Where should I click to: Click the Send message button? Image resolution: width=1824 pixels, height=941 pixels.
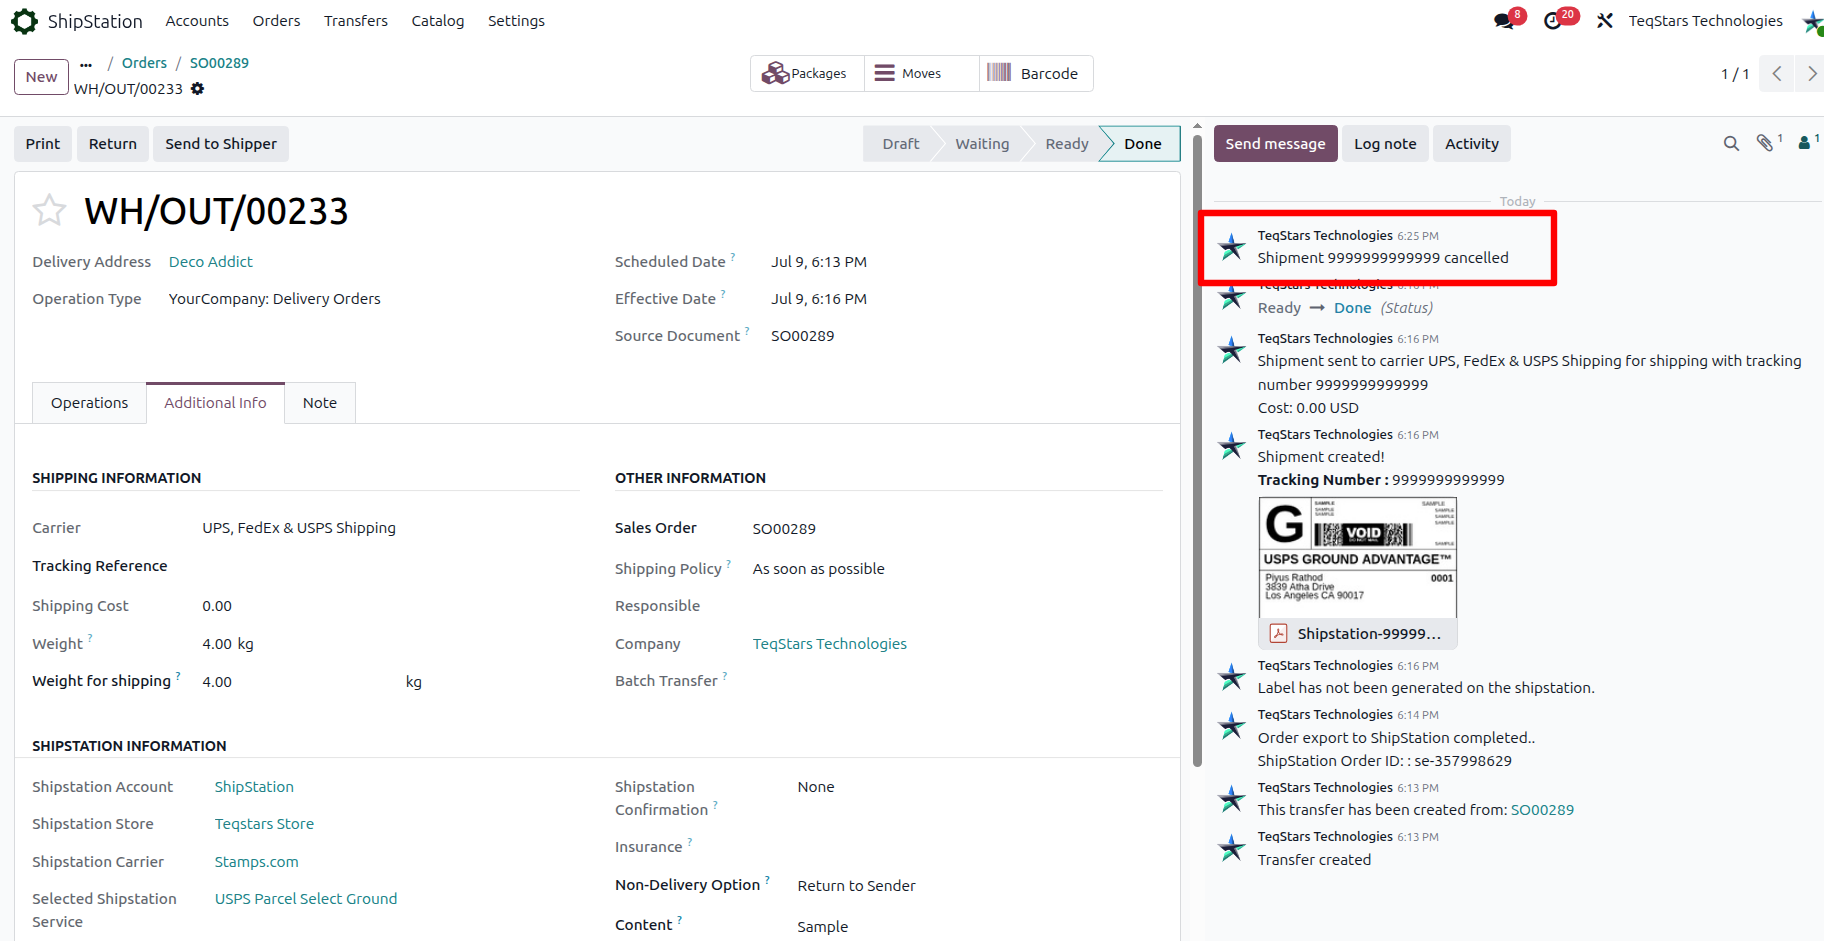click(x=1275, y=144)
